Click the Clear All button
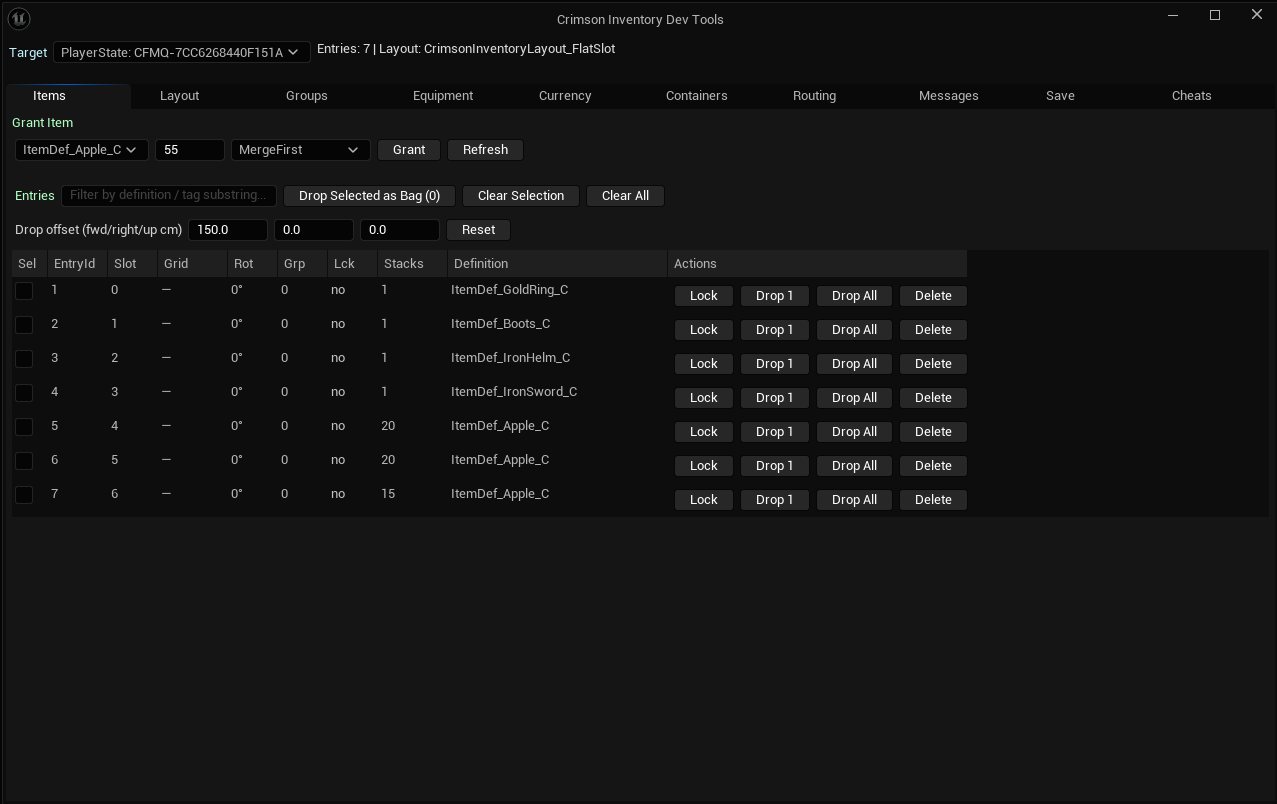Image resolution: width=1277 pixels, height=804 pixels. pyautogui.click(x=625, y=196)
